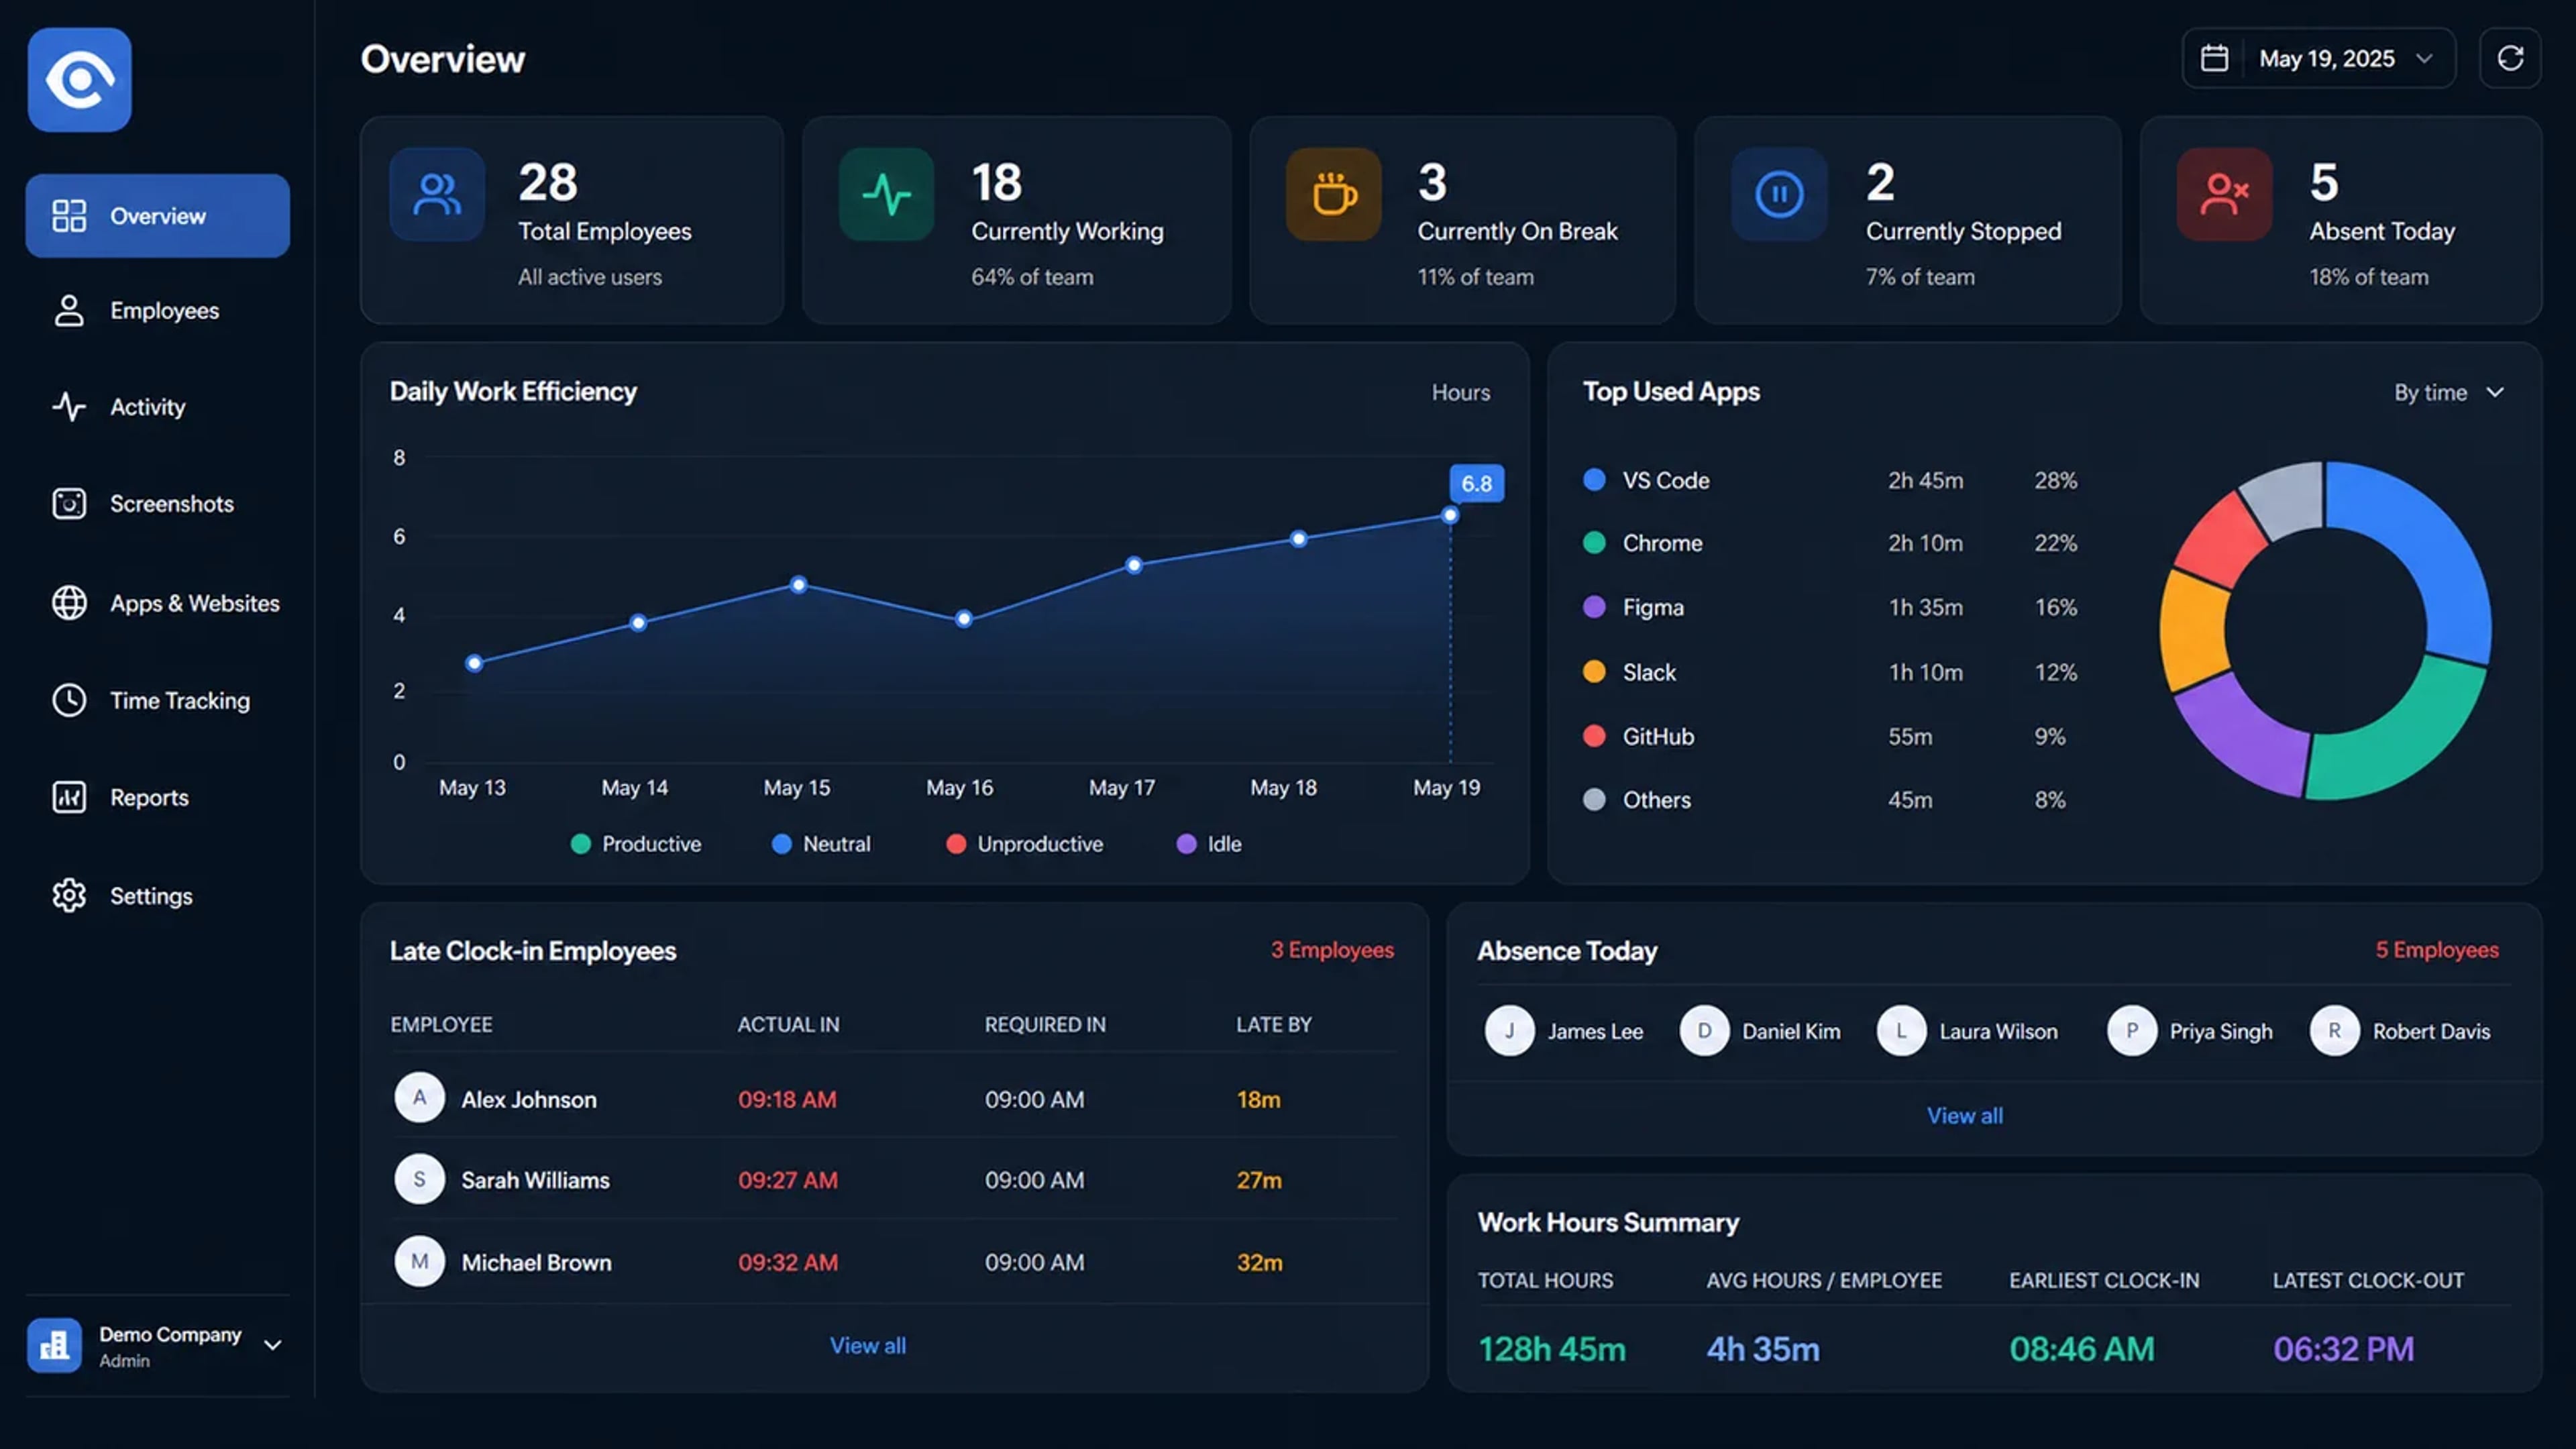
Task: Click Alex Johnson's avatar
Action: [x=419, y=1097]
